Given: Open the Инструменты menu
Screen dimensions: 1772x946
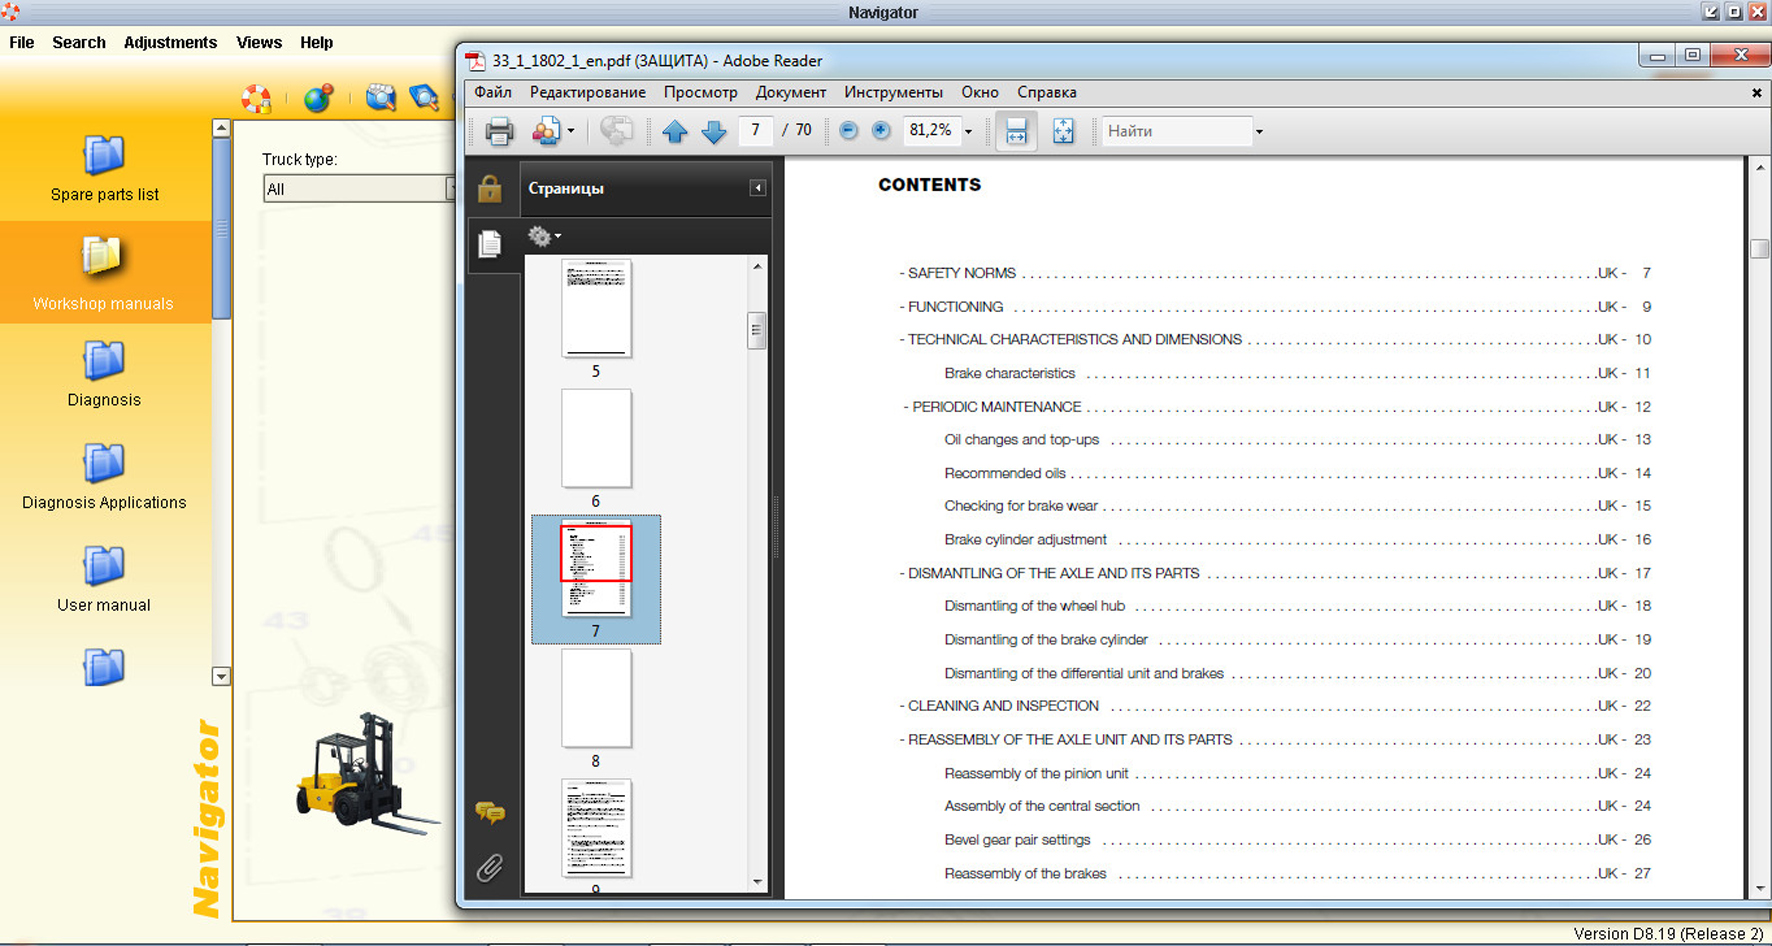Looking at the screenshot, I should [893, 92].
